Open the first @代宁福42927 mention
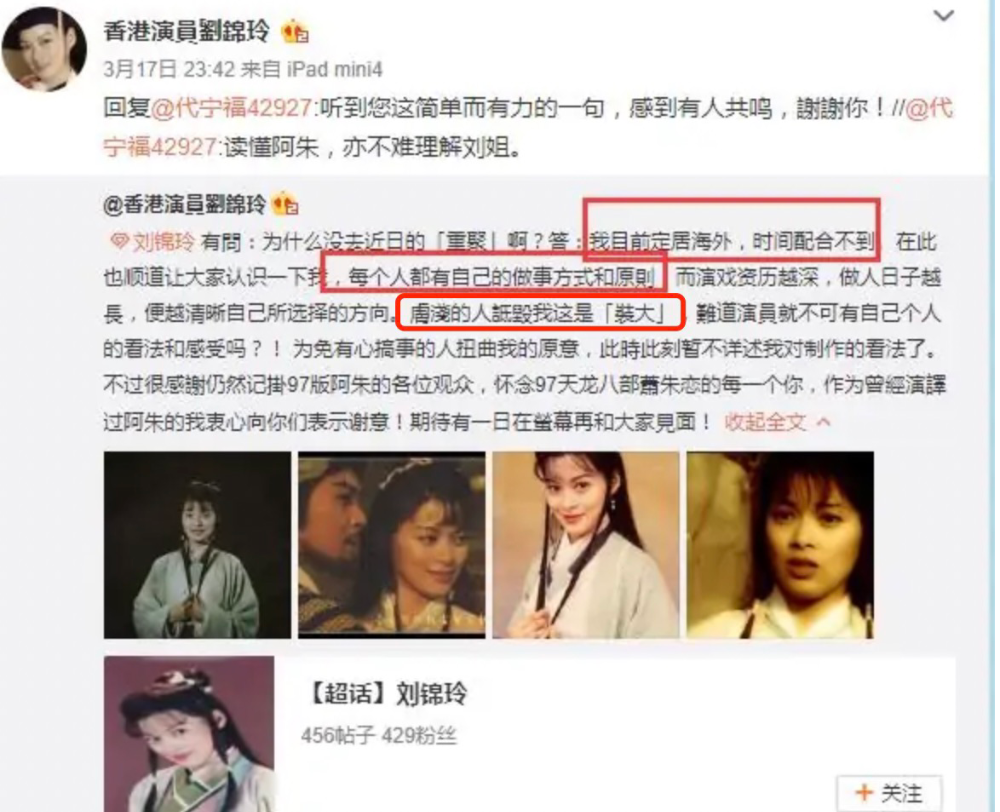Screen dimensions: 1000x812 pos(232,108)
